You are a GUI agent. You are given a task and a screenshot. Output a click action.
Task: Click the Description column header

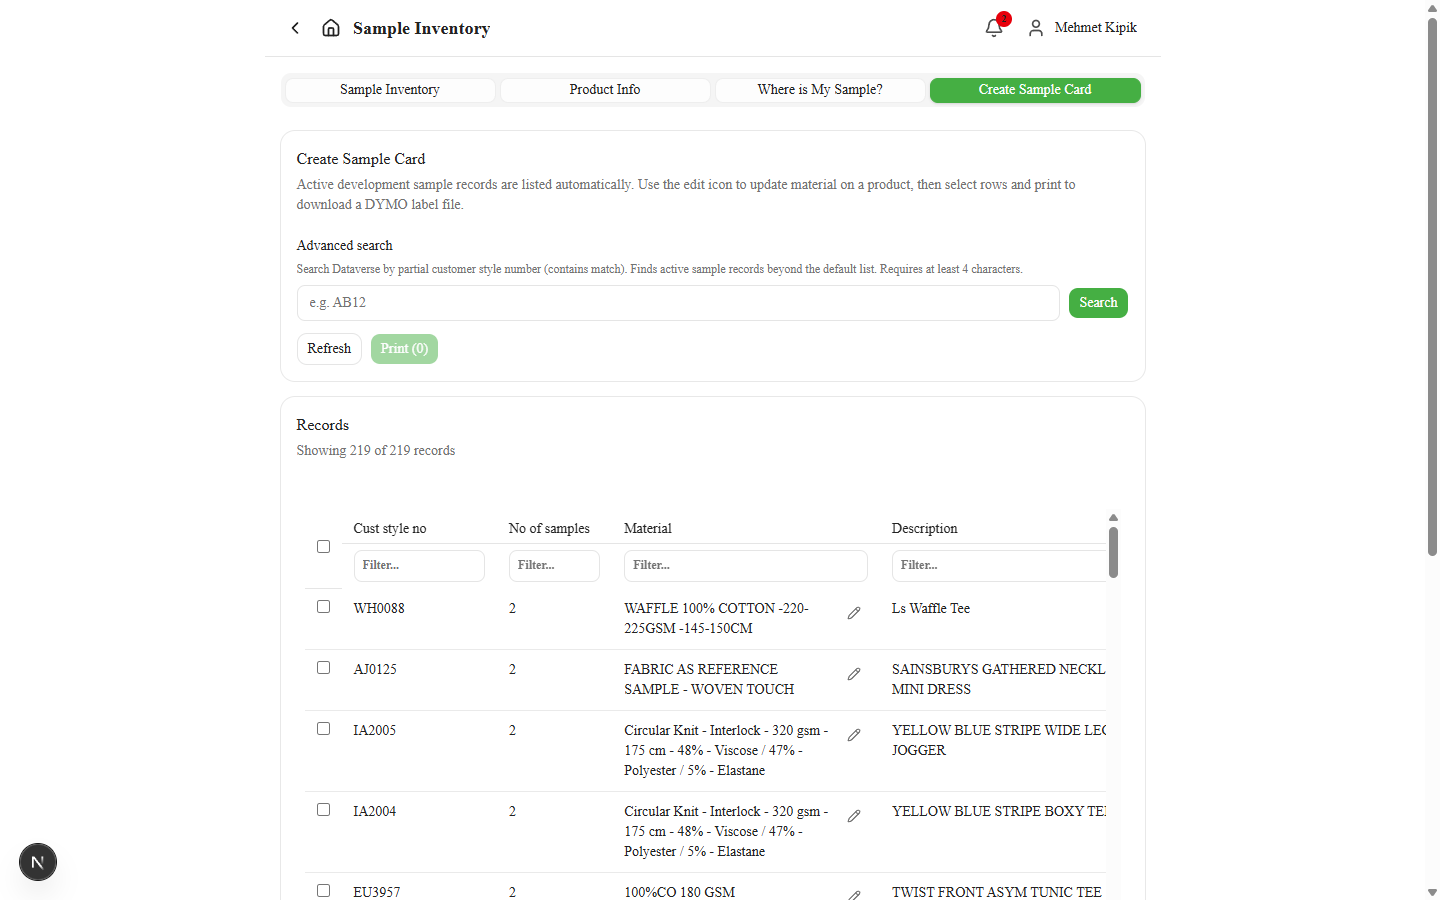[x=925, y=529]
